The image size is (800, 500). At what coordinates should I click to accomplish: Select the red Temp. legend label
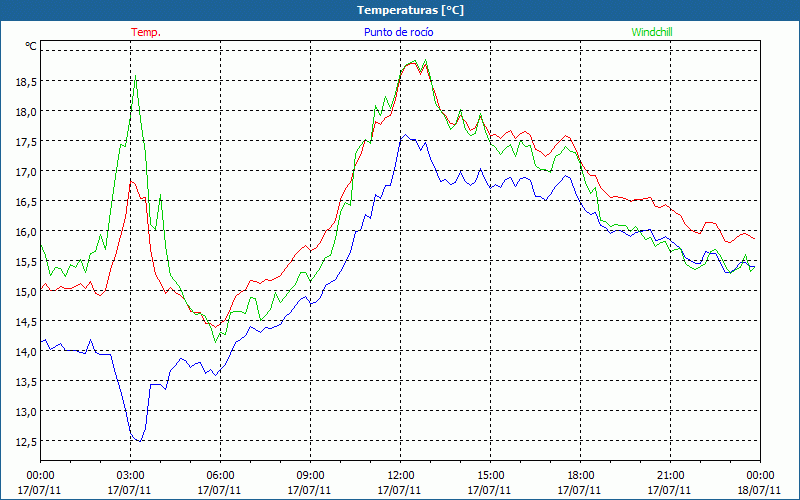(146, 32)
